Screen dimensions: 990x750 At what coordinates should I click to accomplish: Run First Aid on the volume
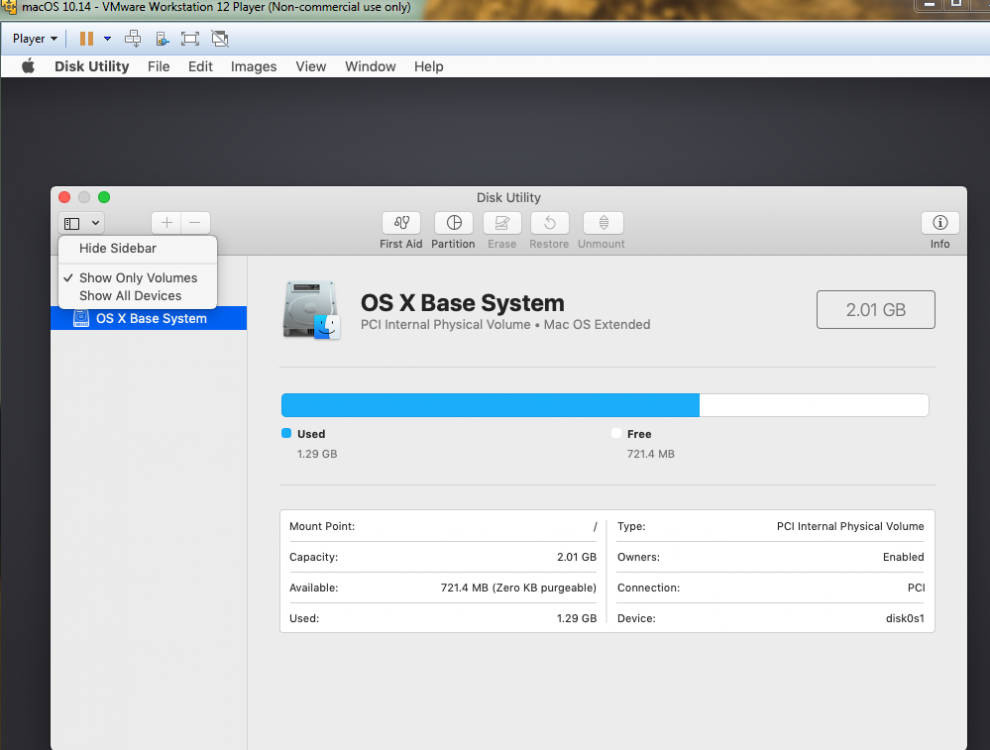pyautogui.click(x=401, y=223)
